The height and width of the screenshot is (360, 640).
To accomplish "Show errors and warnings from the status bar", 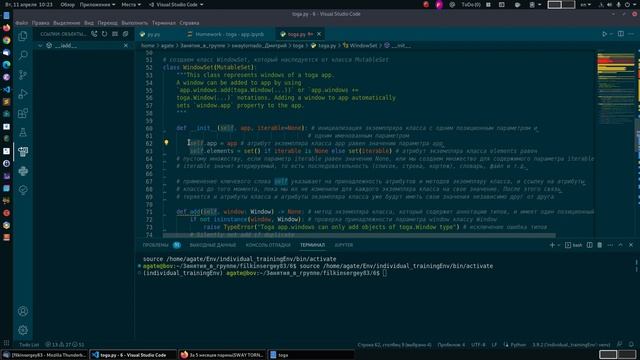I will tap(64, 345).
